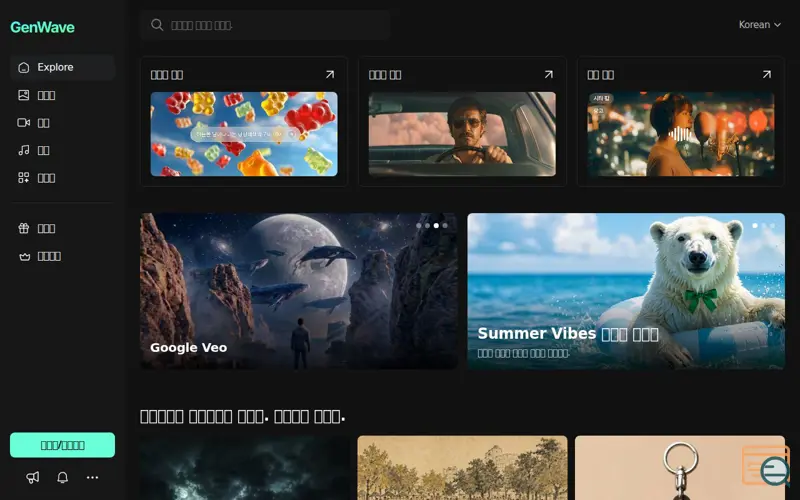Viewport: 800px width, 500px height.
Task: Select second carousel dot on Google Veo banner
Action: point(428,226)
